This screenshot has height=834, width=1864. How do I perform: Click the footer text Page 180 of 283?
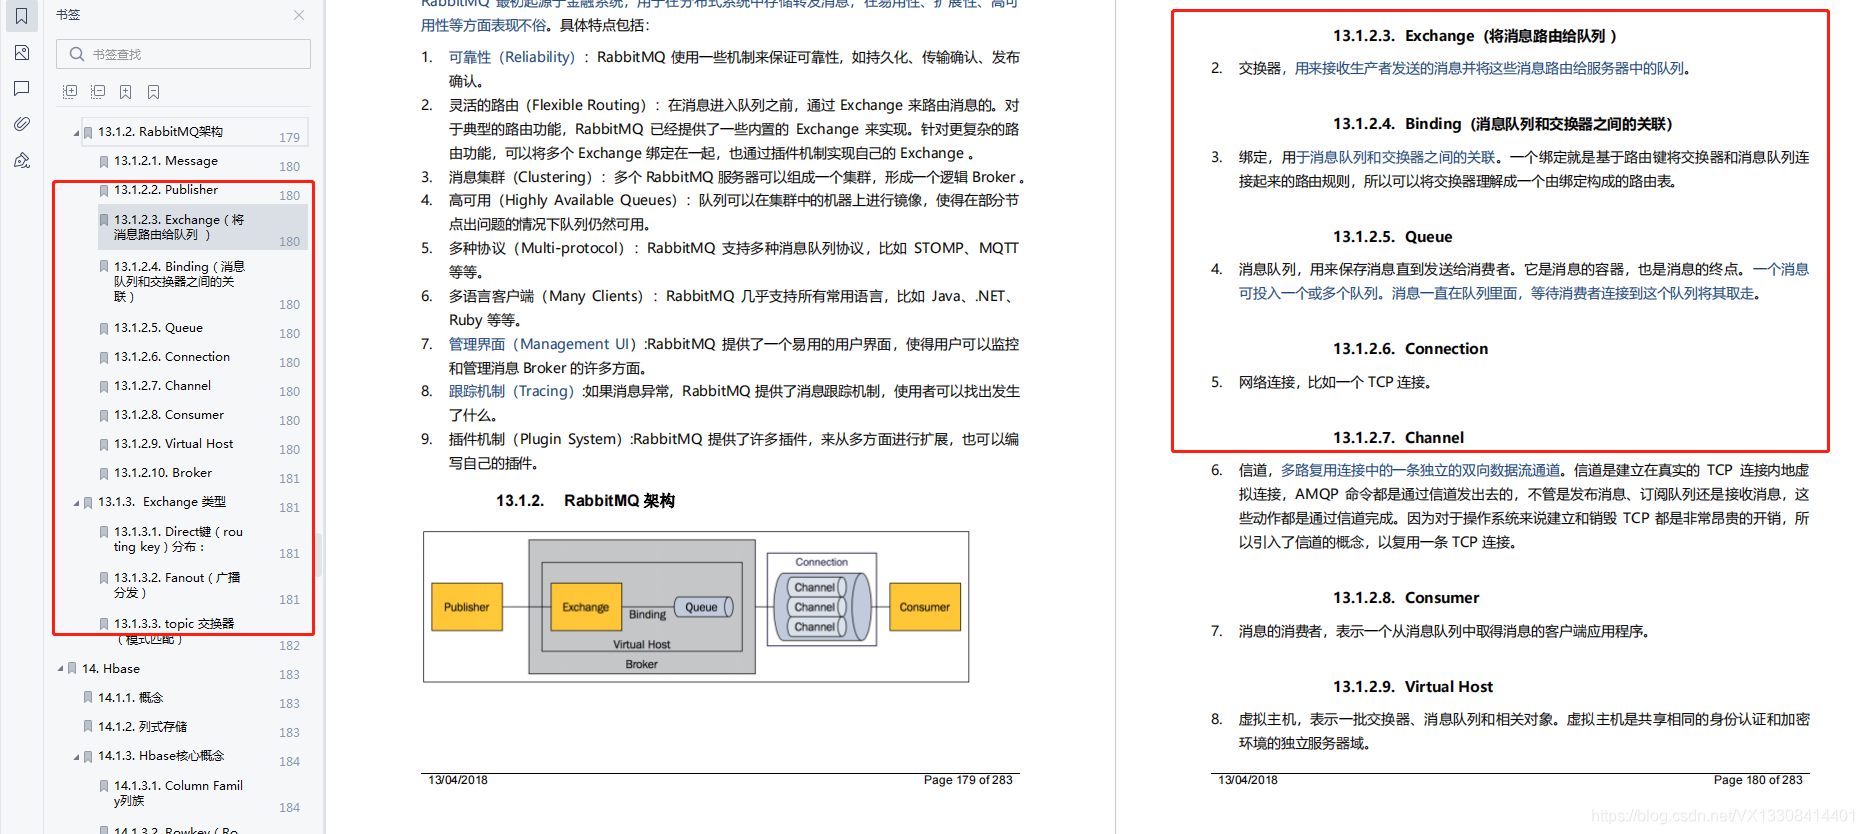coord(1758,780)
